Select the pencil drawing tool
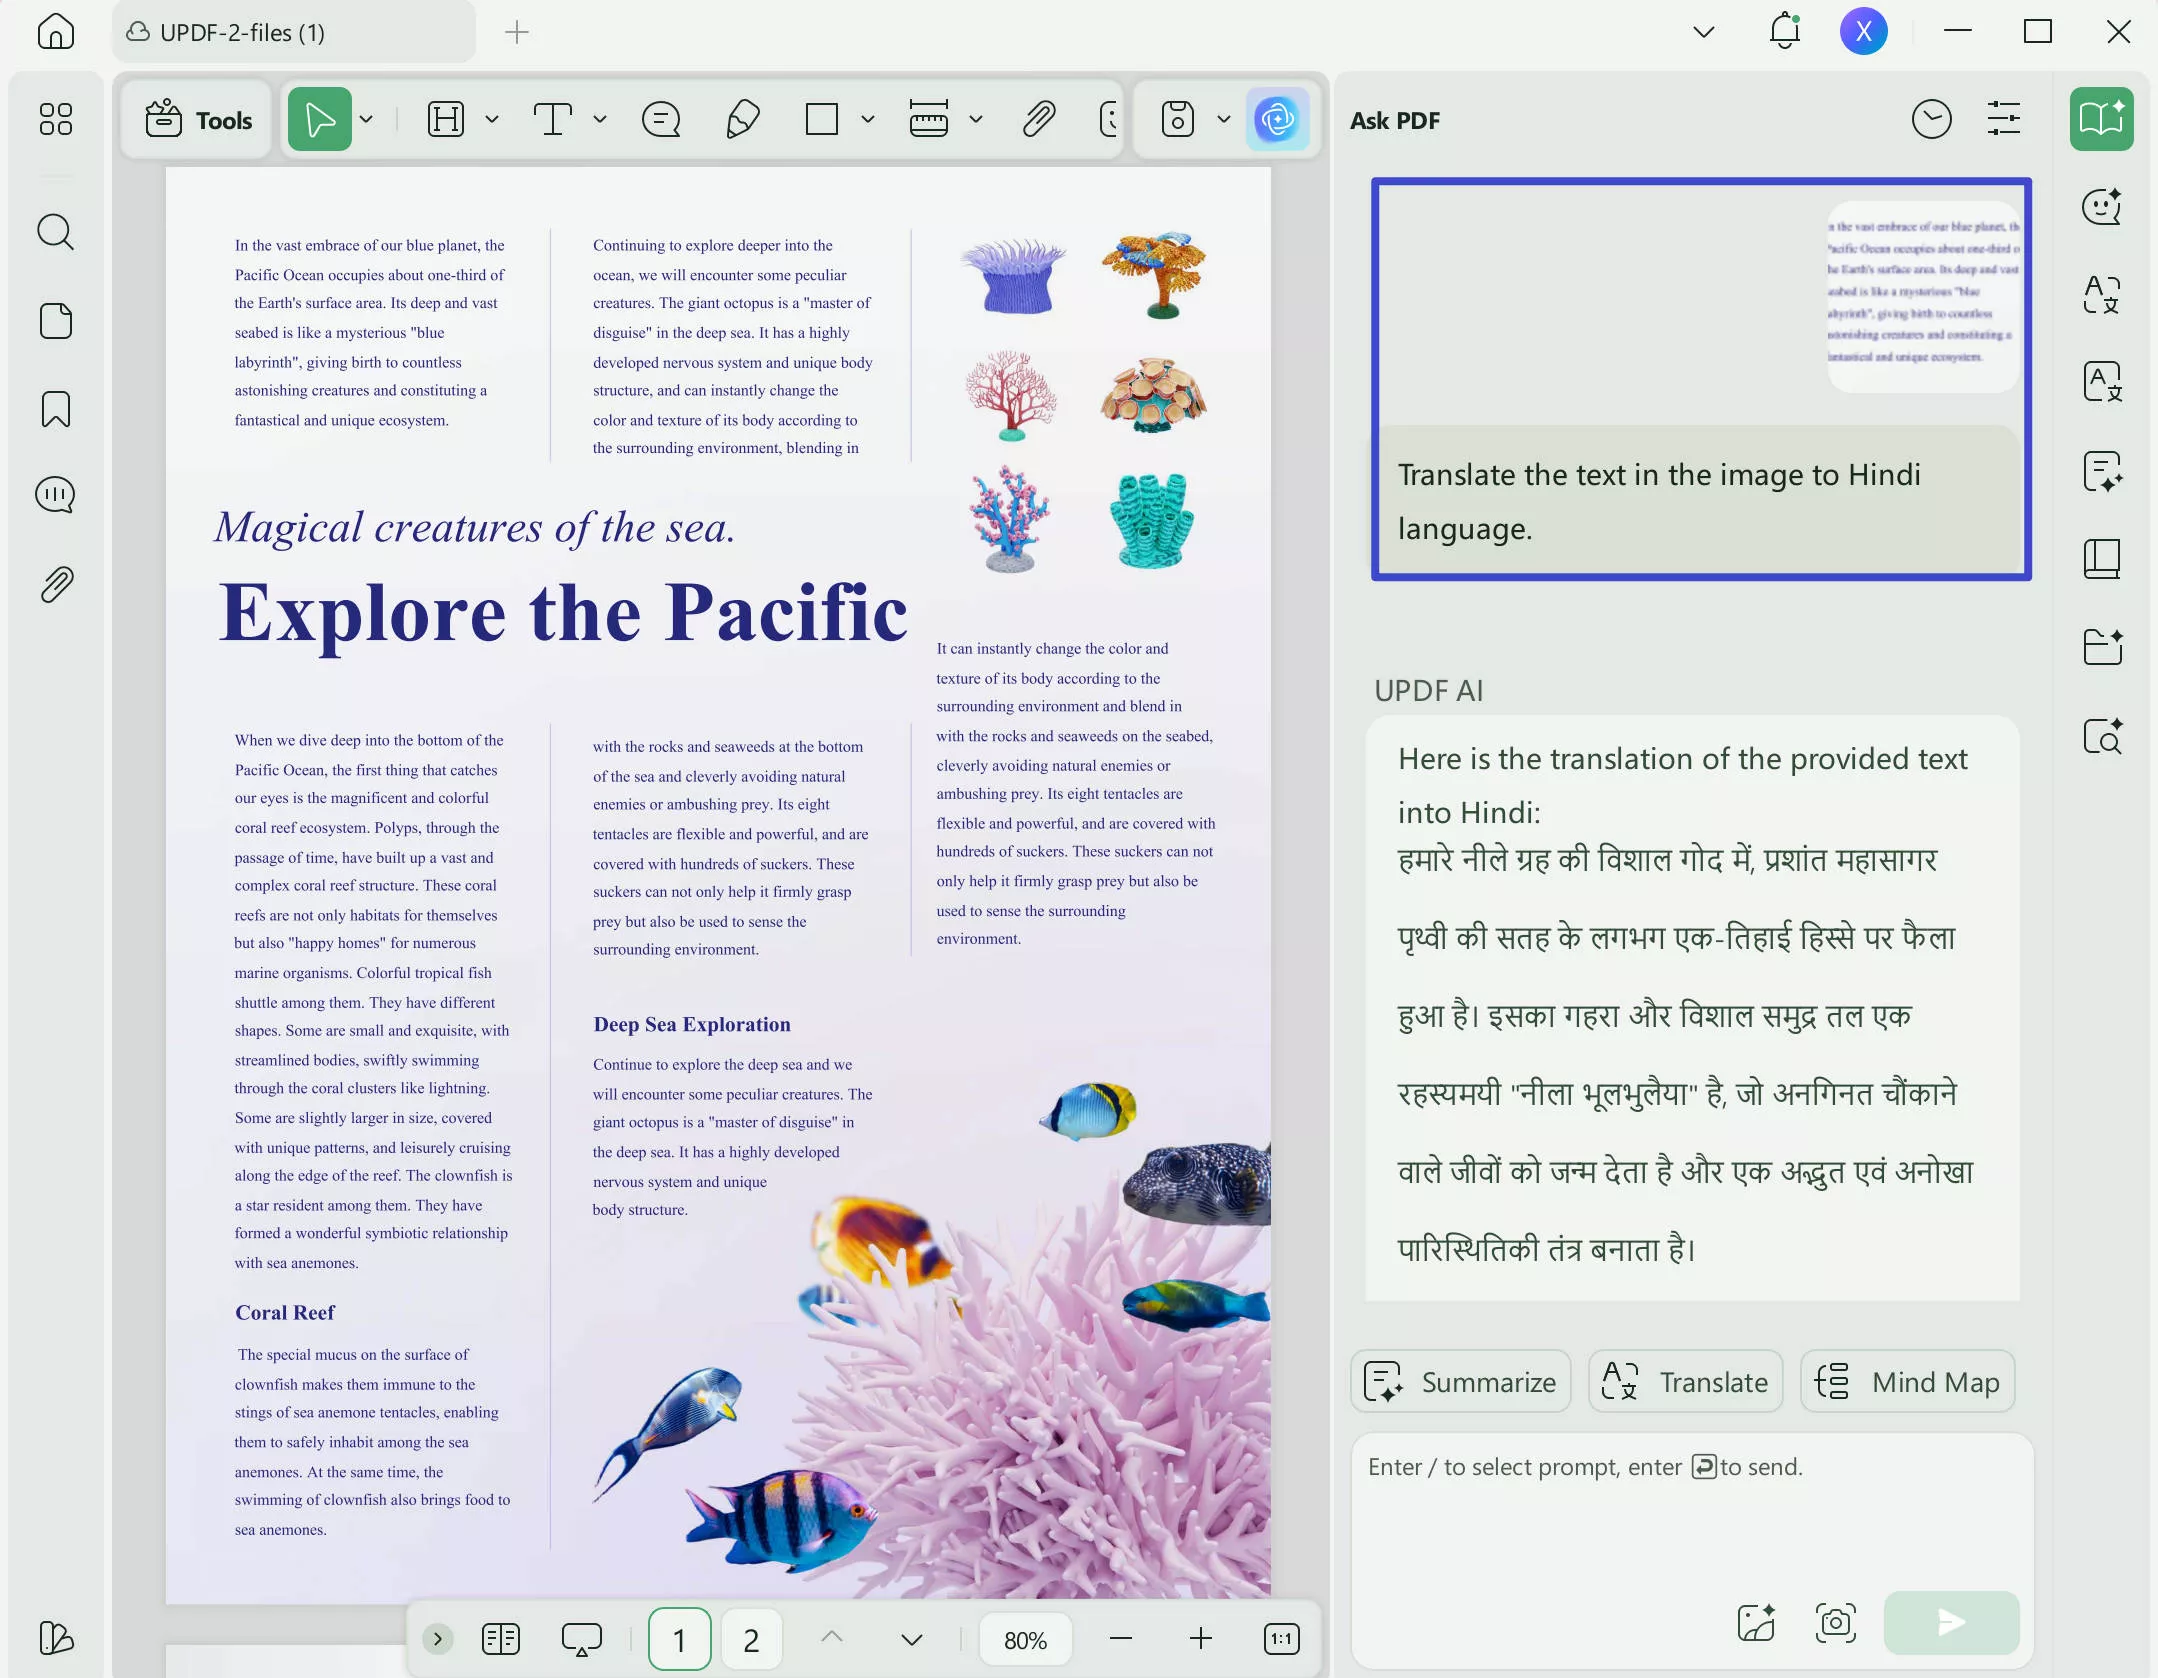This screenshot has width=2158, height=1678. click(742, 120)
